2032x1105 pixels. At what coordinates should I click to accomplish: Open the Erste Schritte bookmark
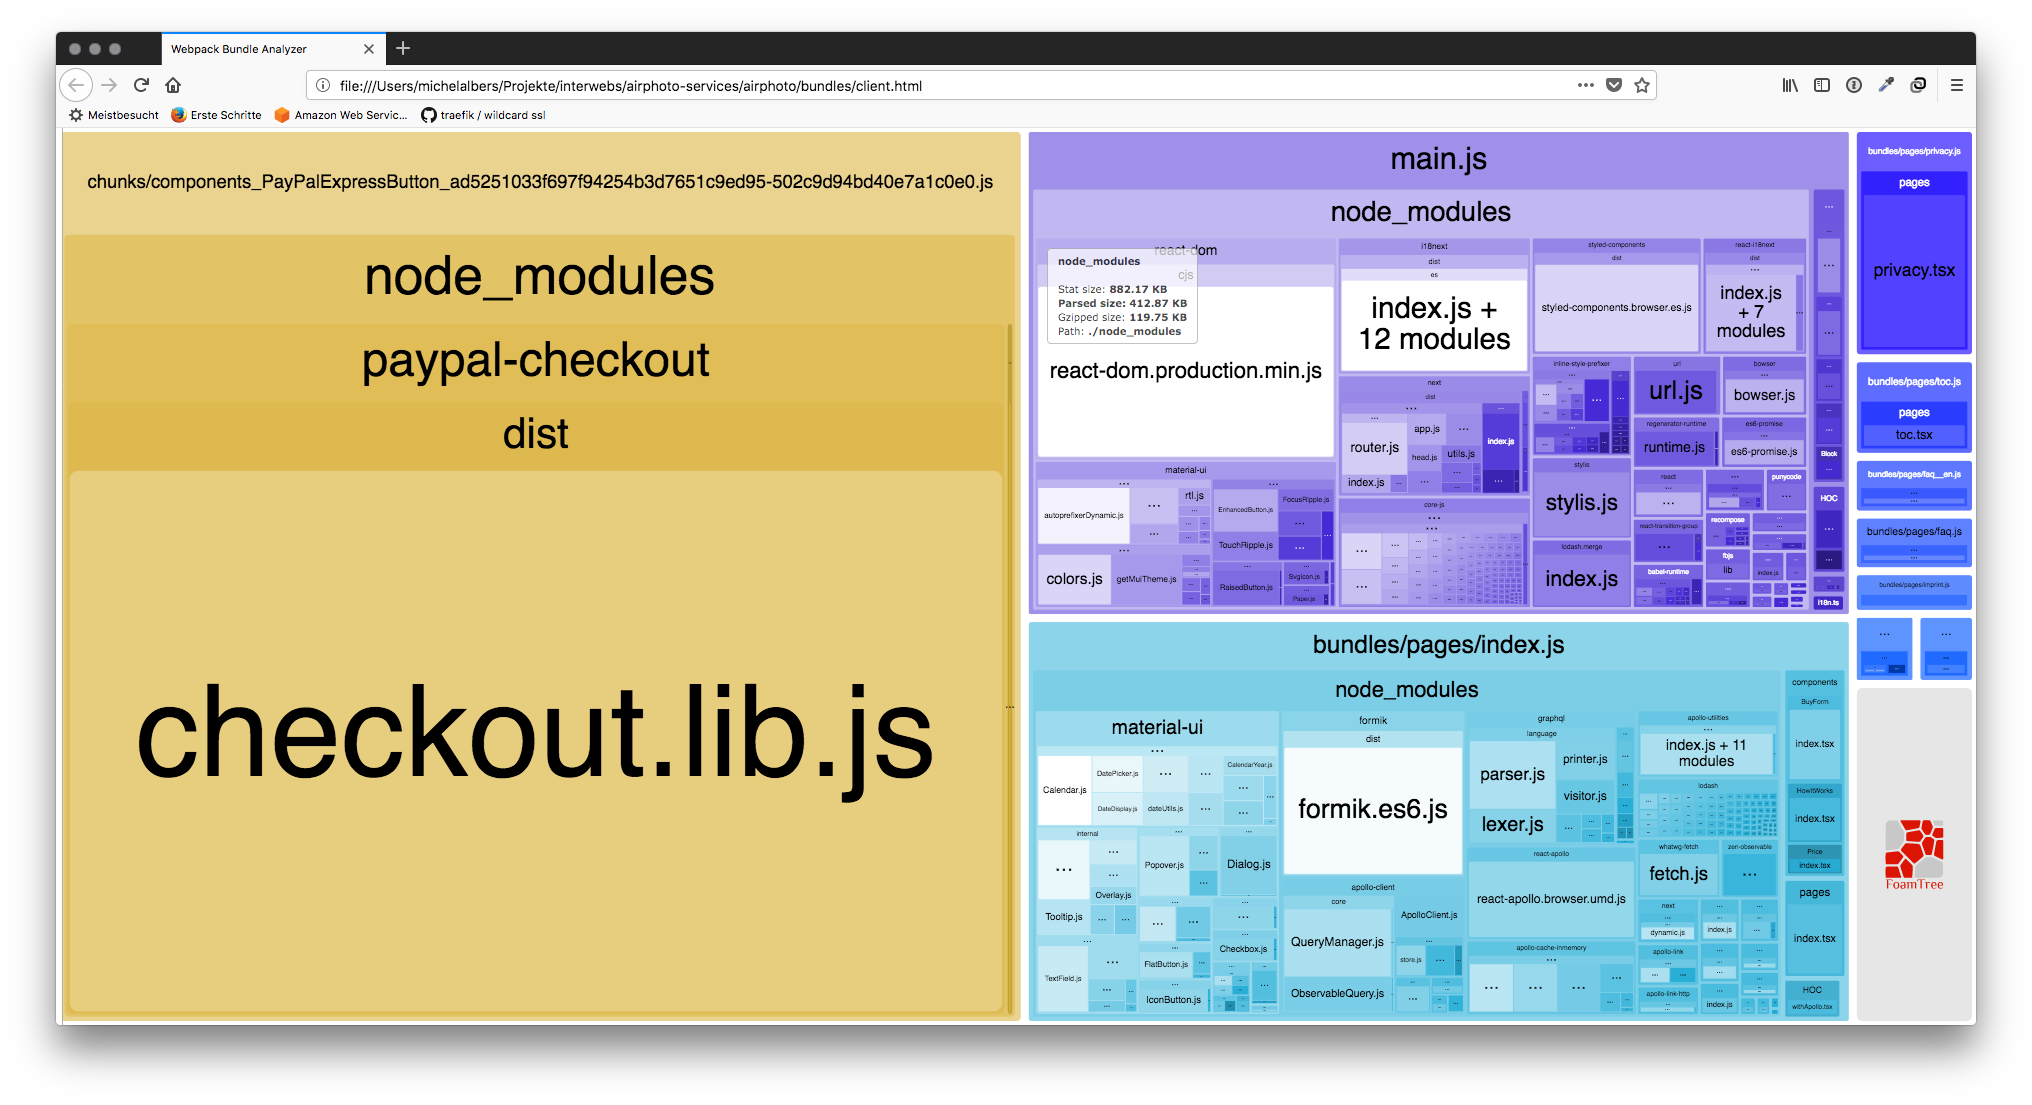coord(216,115)
